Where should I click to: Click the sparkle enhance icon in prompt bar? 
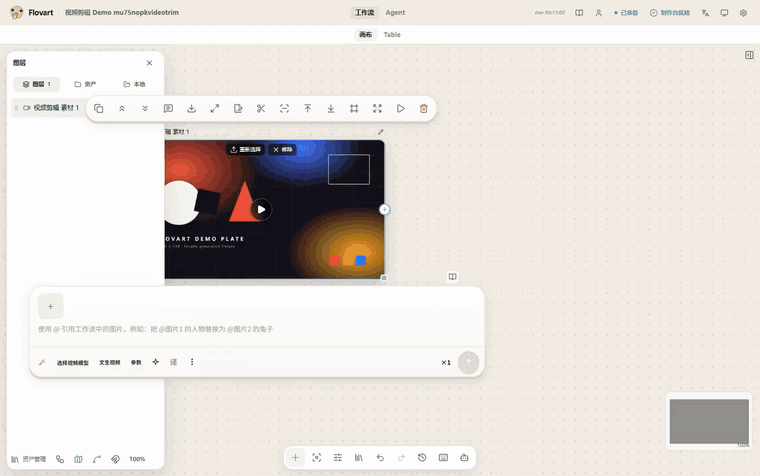pyautogui.click(x=156, y=362)
